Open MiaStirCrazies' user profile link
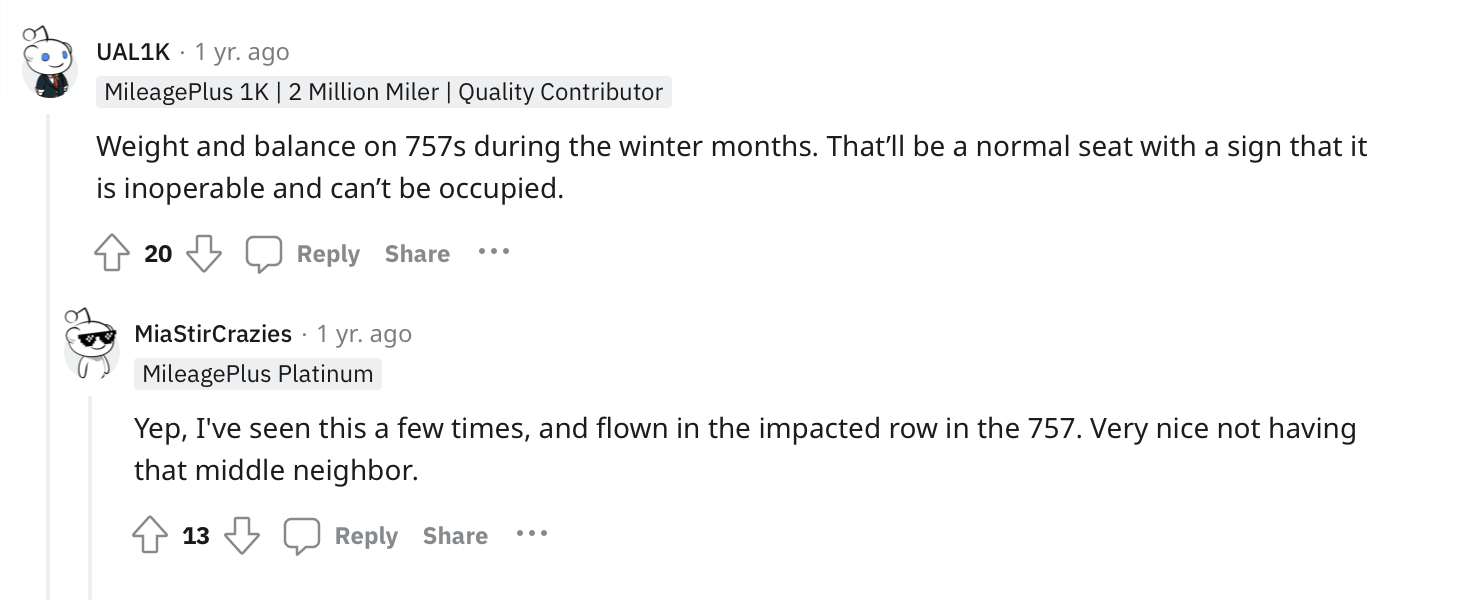1474x600 pixels. [213, 333]
